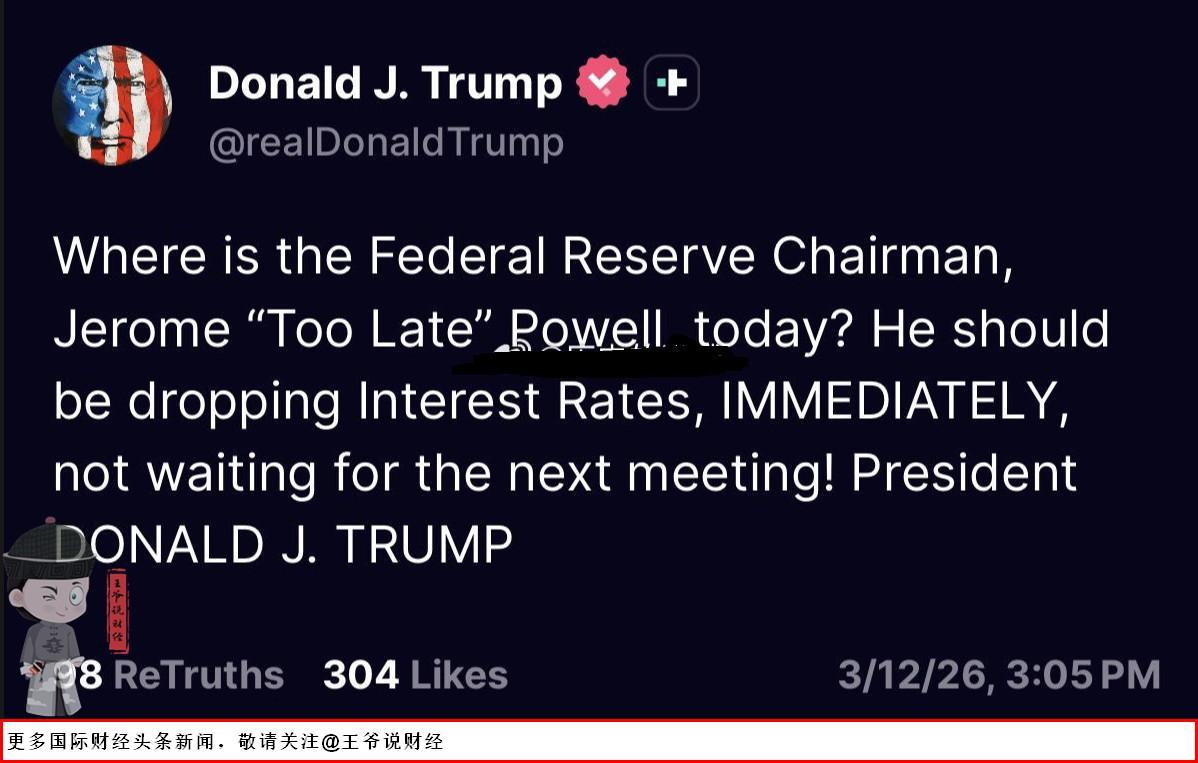Click the red vertical seal stamp
Screen dimensions: 1198x763
118,609
